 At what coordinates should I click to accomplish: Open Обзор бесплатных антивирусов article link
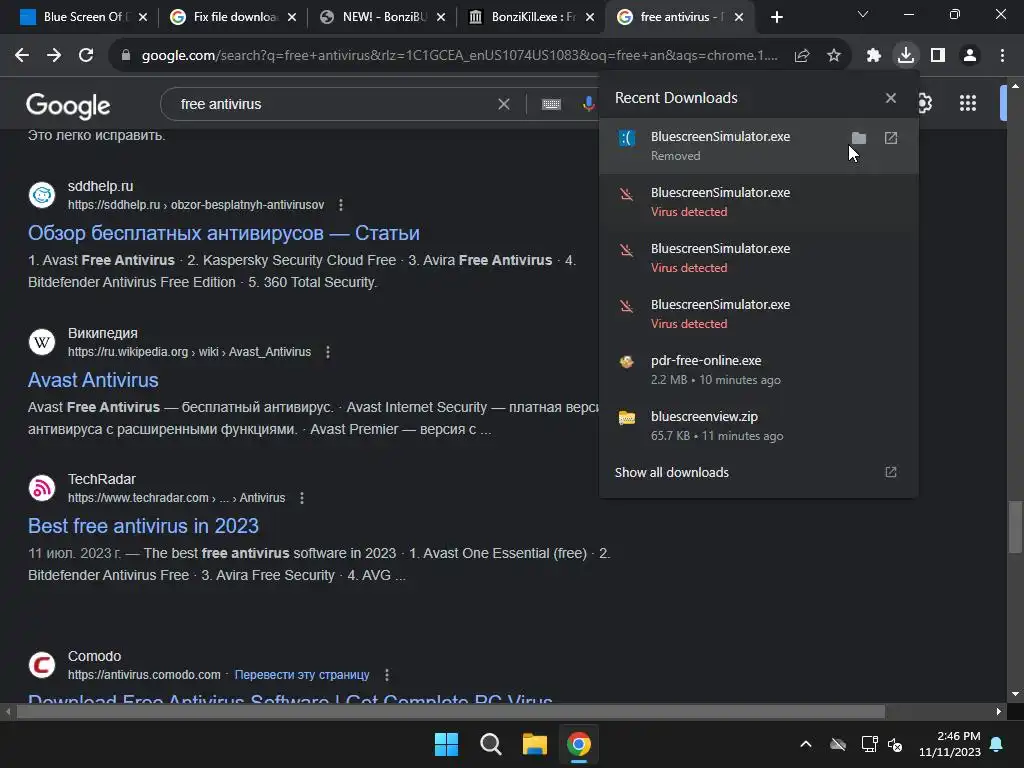coord(223,233)
